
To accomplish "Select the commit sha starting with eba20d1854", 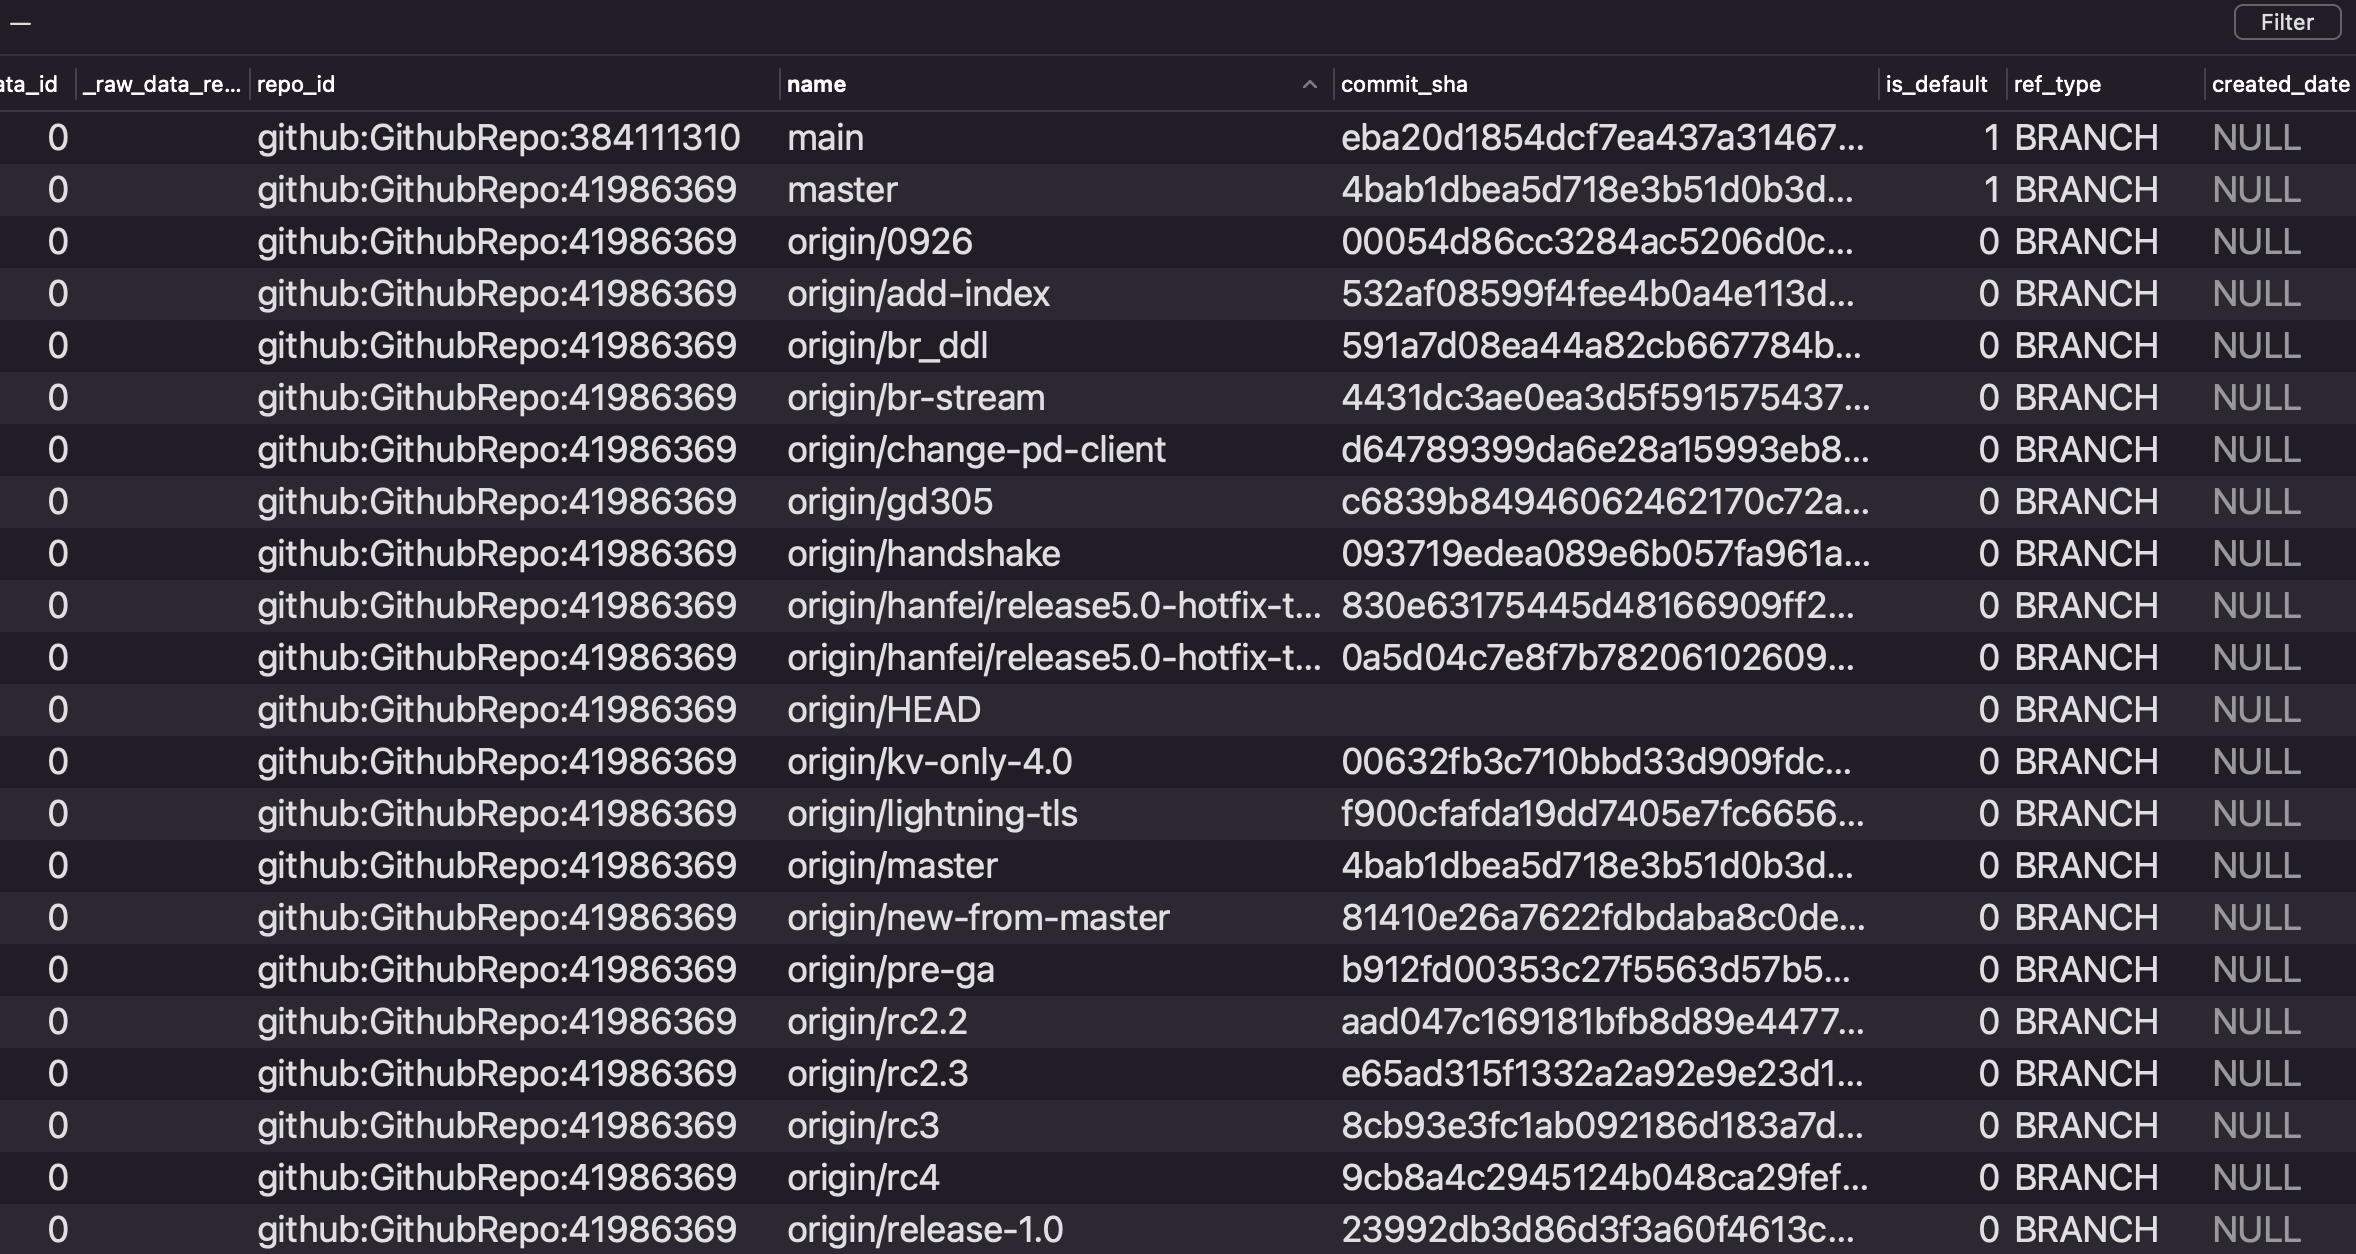I will (1601, 138).
